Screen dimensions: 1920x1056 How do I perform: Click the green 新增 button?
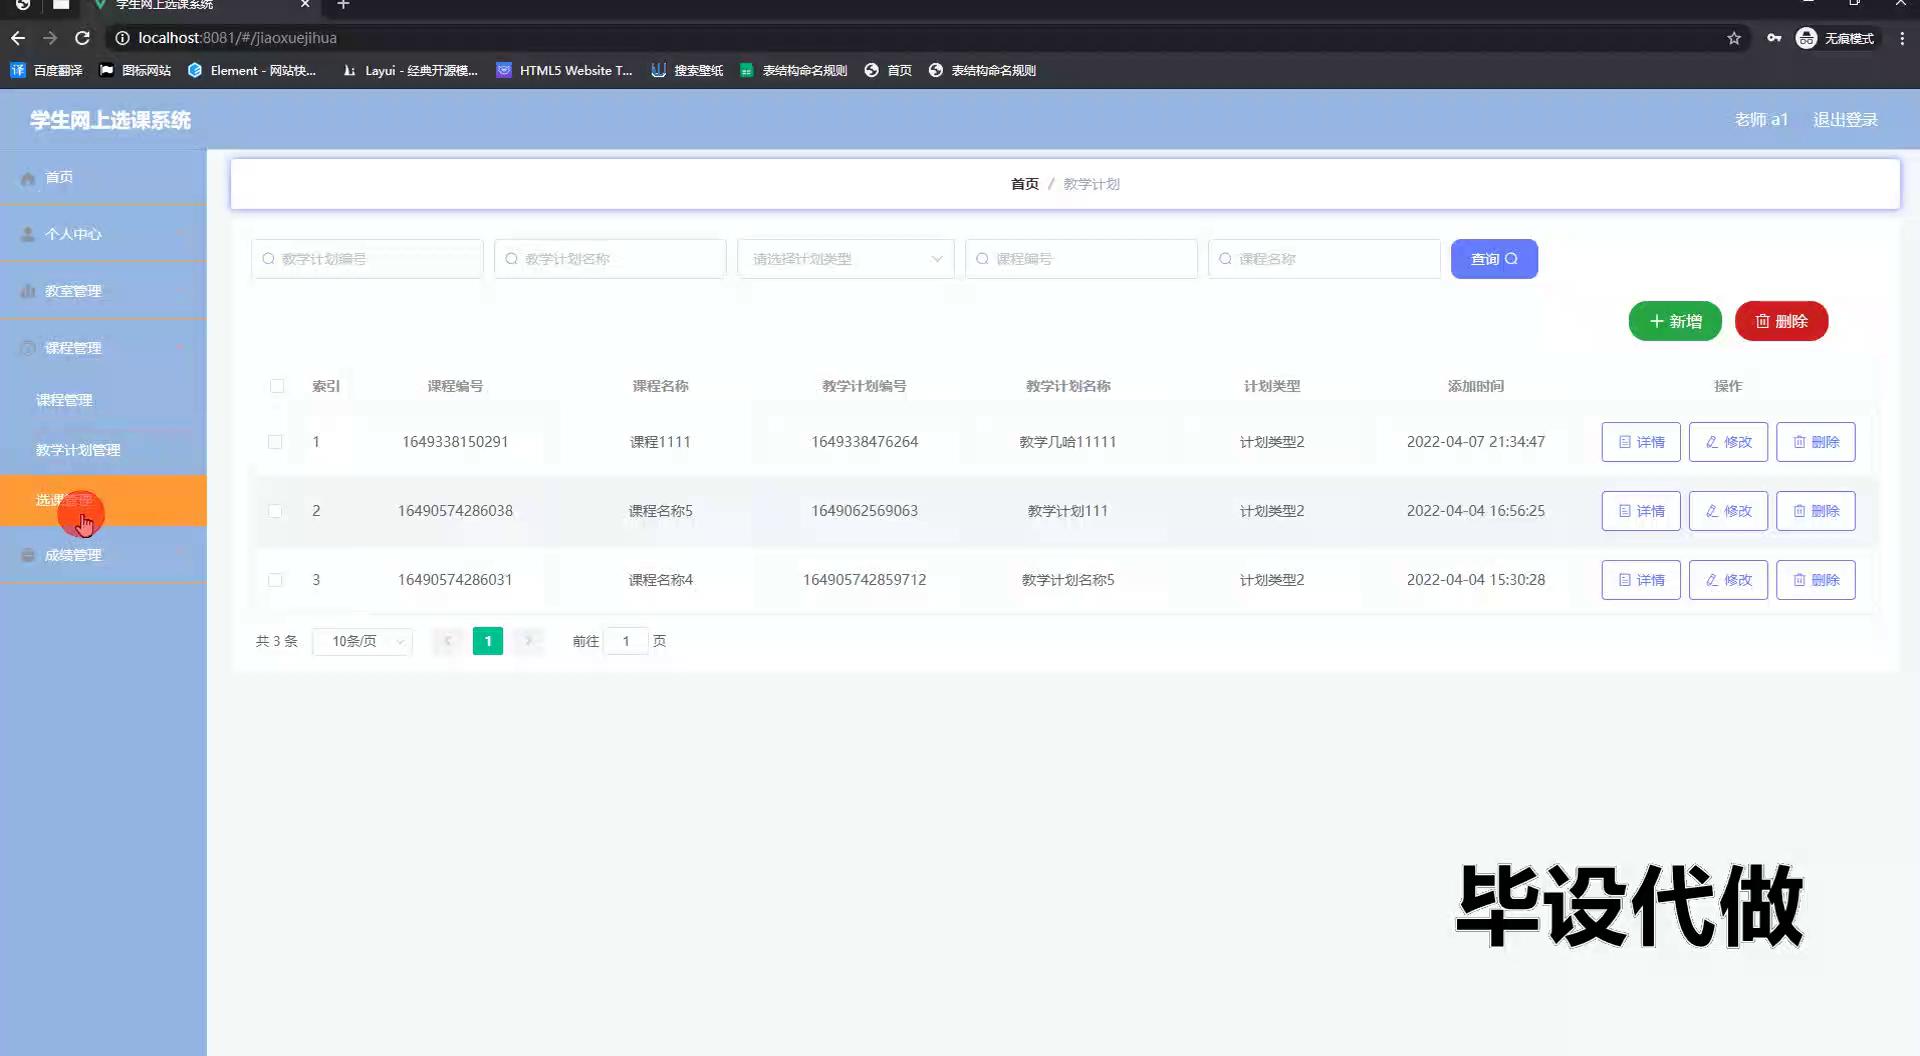[x=1674, y=321]
